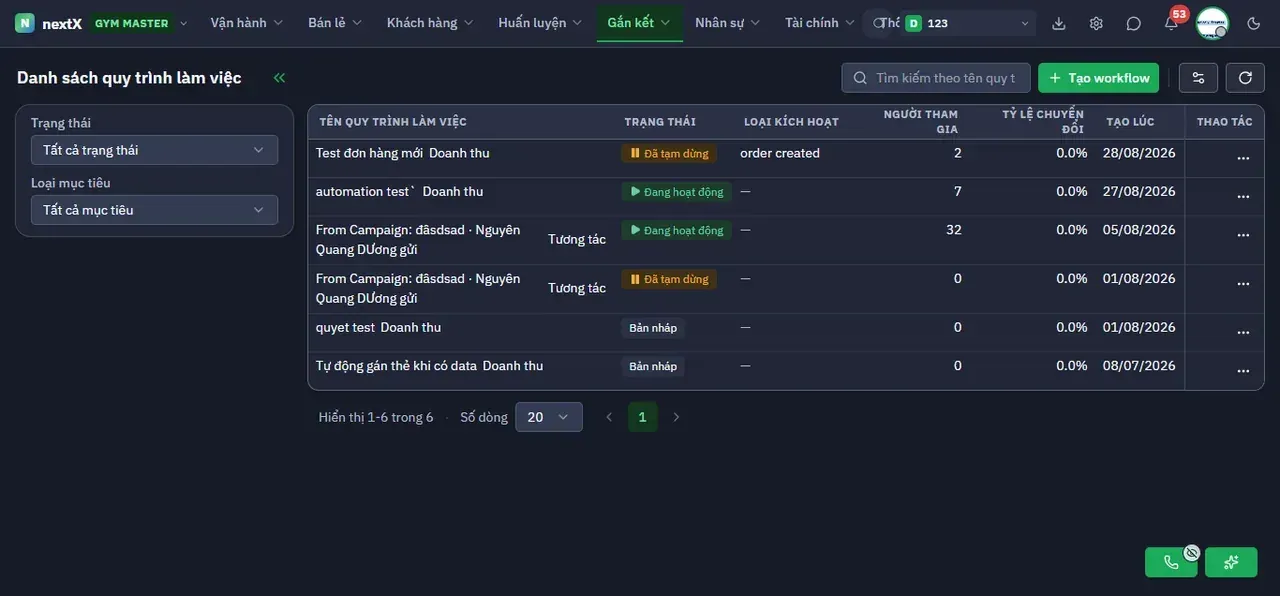1280x596 pixels.
Task: Open the Huấn luyện menu
Action: coord(540,23)
